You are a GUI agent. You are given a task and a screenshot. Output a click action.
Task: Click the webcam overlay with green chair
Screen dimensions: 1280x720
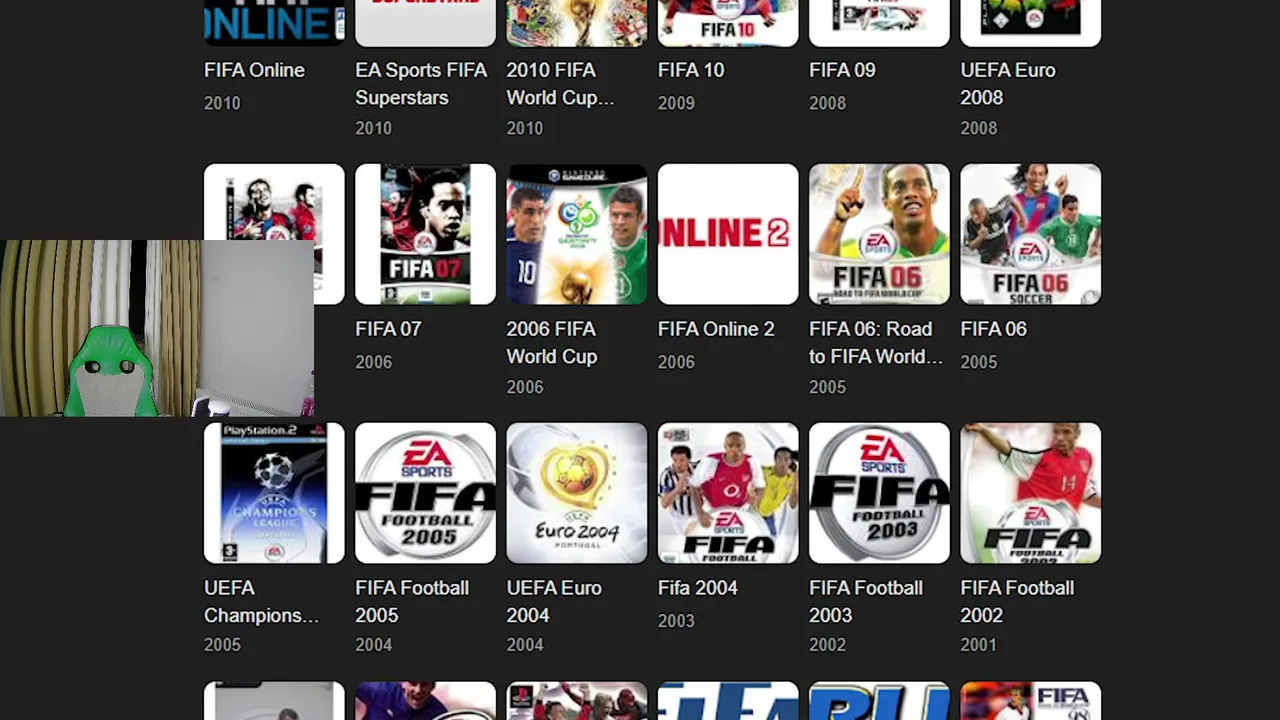tap(157, 328)
